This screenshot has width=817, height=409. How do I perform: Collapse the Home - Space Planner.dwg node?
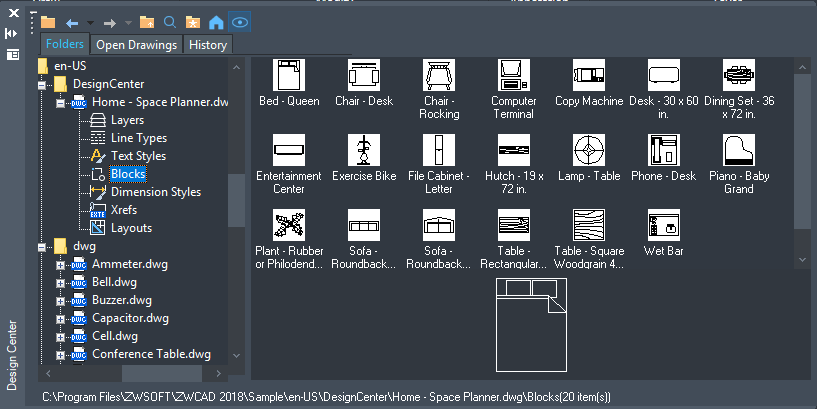(x=60, y=102)
